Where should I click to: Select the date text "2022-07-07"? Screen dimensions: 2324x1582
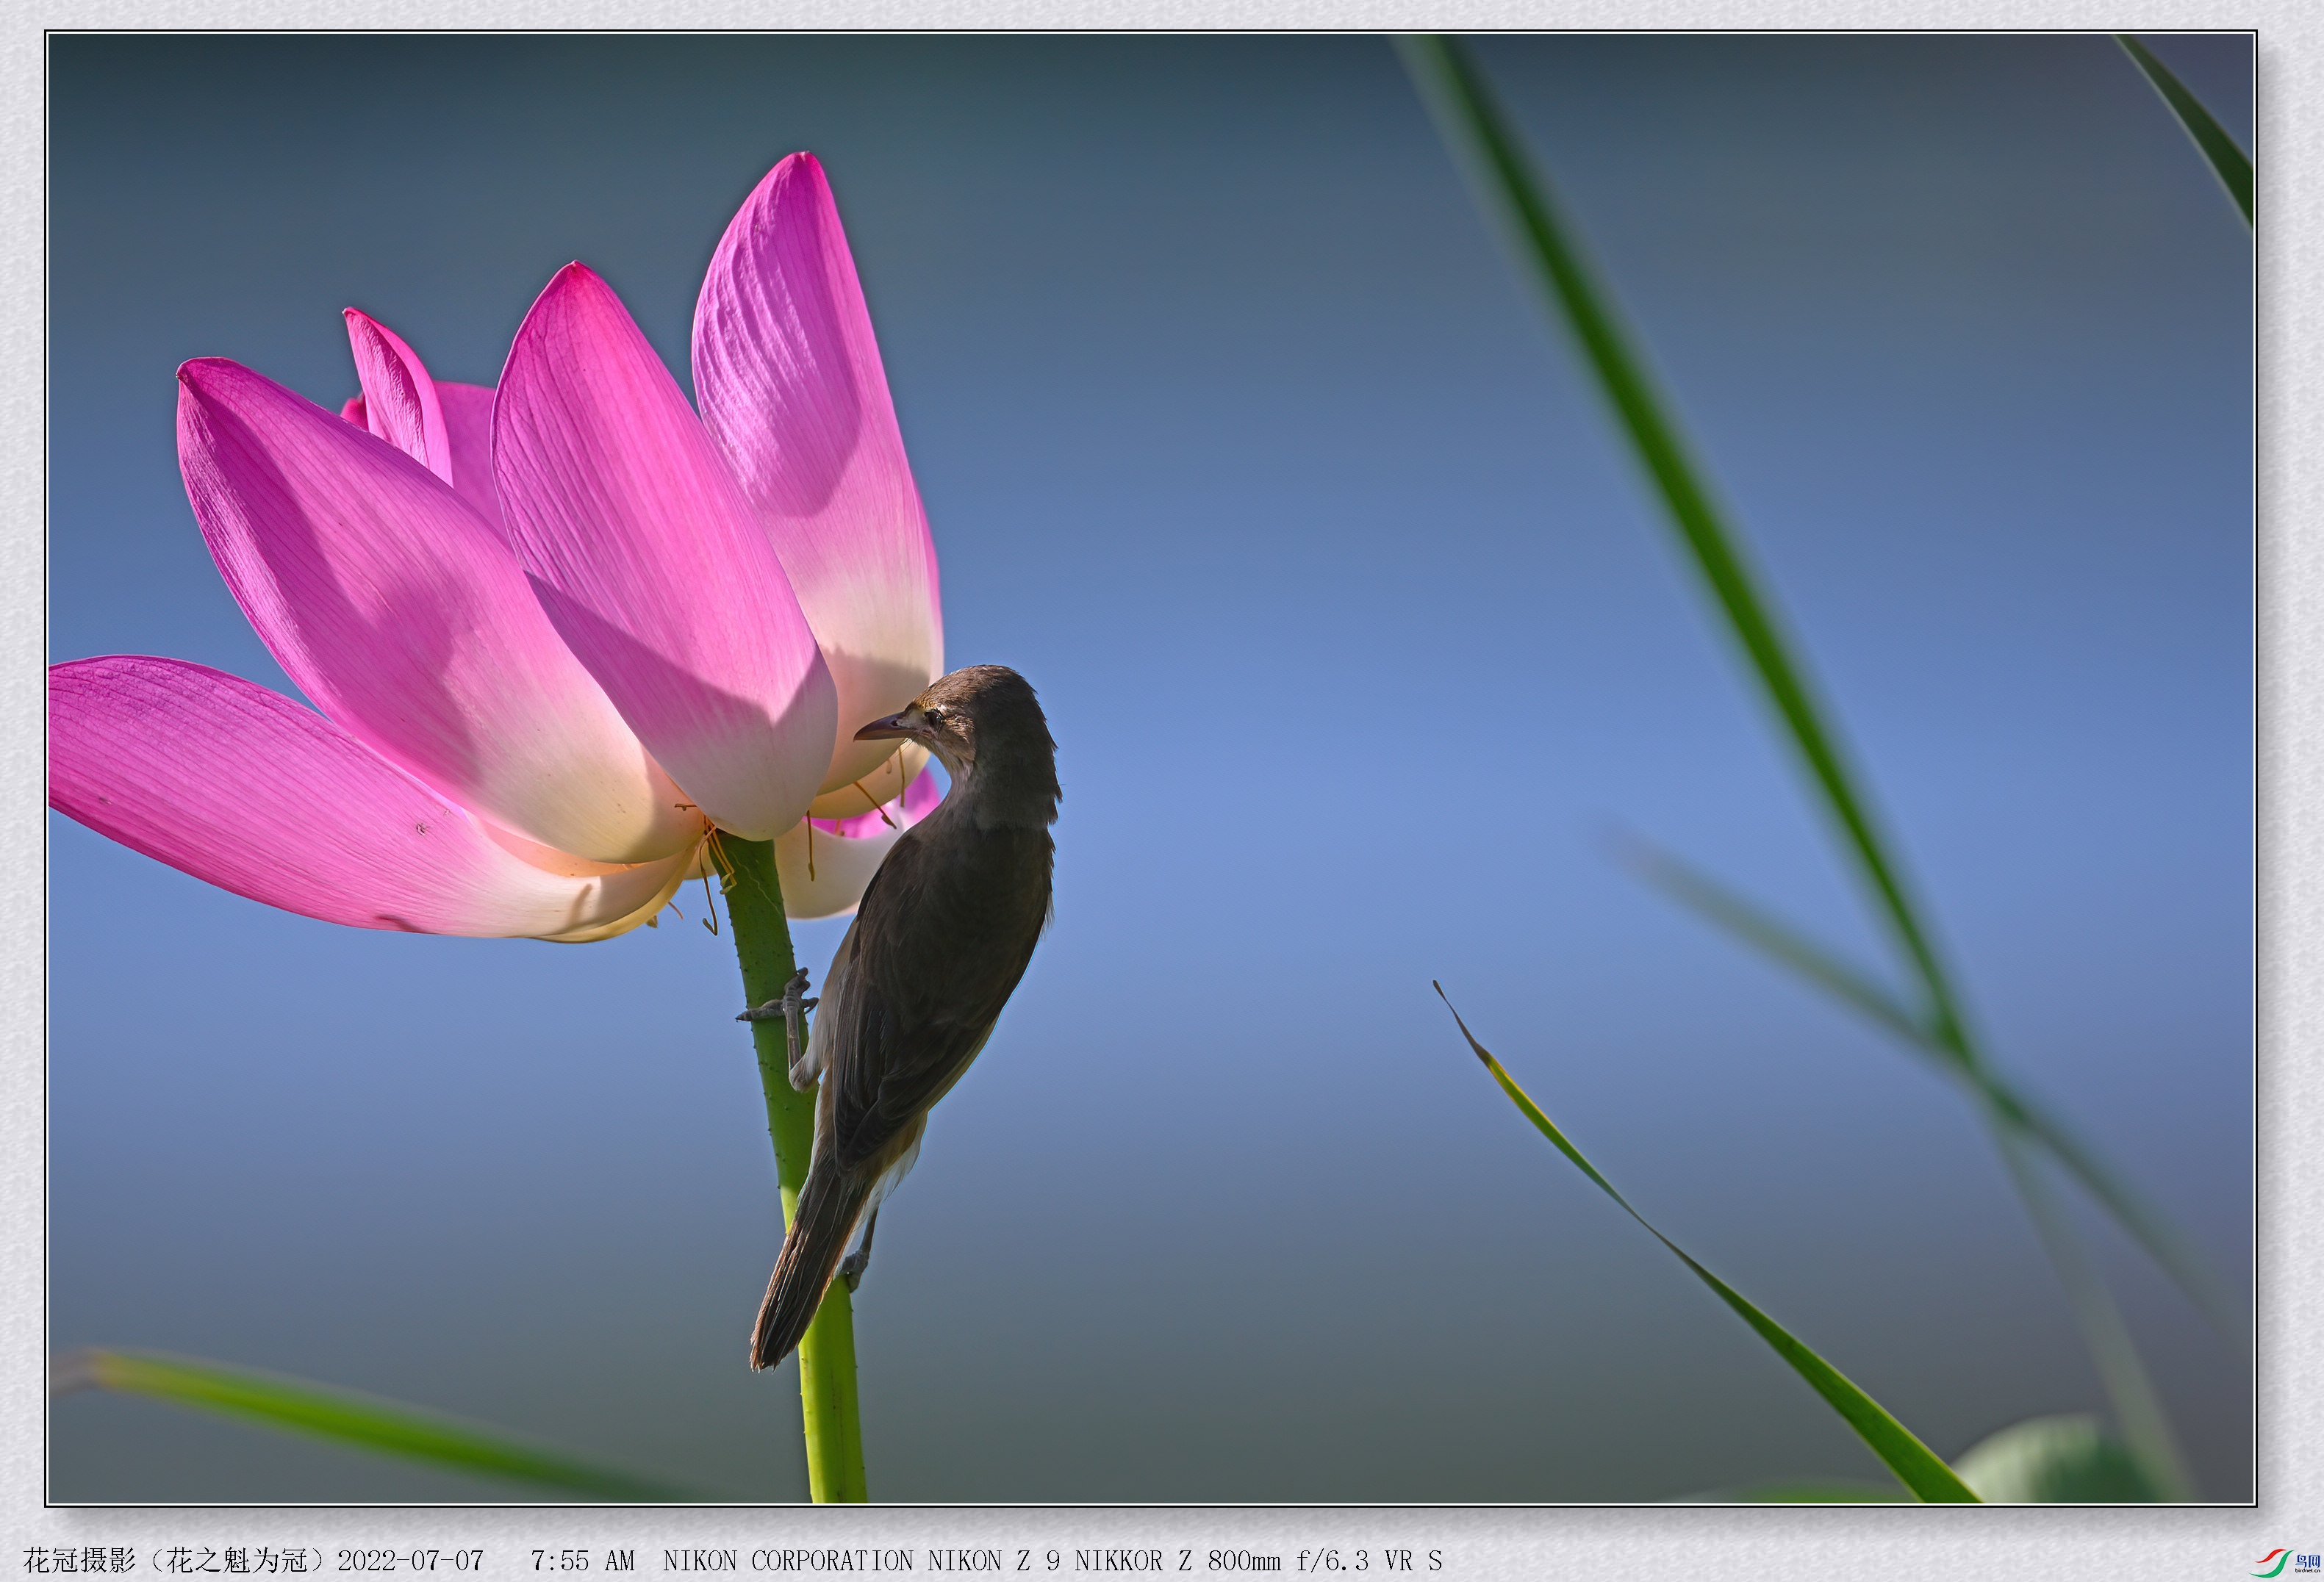pos(410,1560)
